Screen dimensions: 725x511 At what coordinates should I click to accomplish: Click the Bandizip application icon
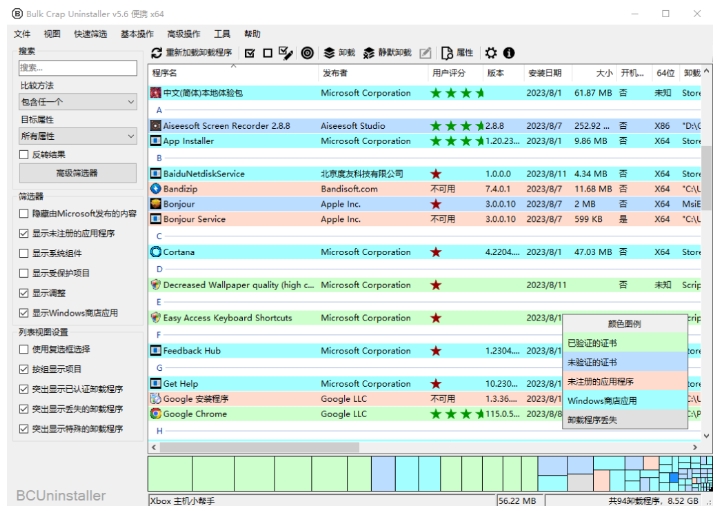pos(156,189)
